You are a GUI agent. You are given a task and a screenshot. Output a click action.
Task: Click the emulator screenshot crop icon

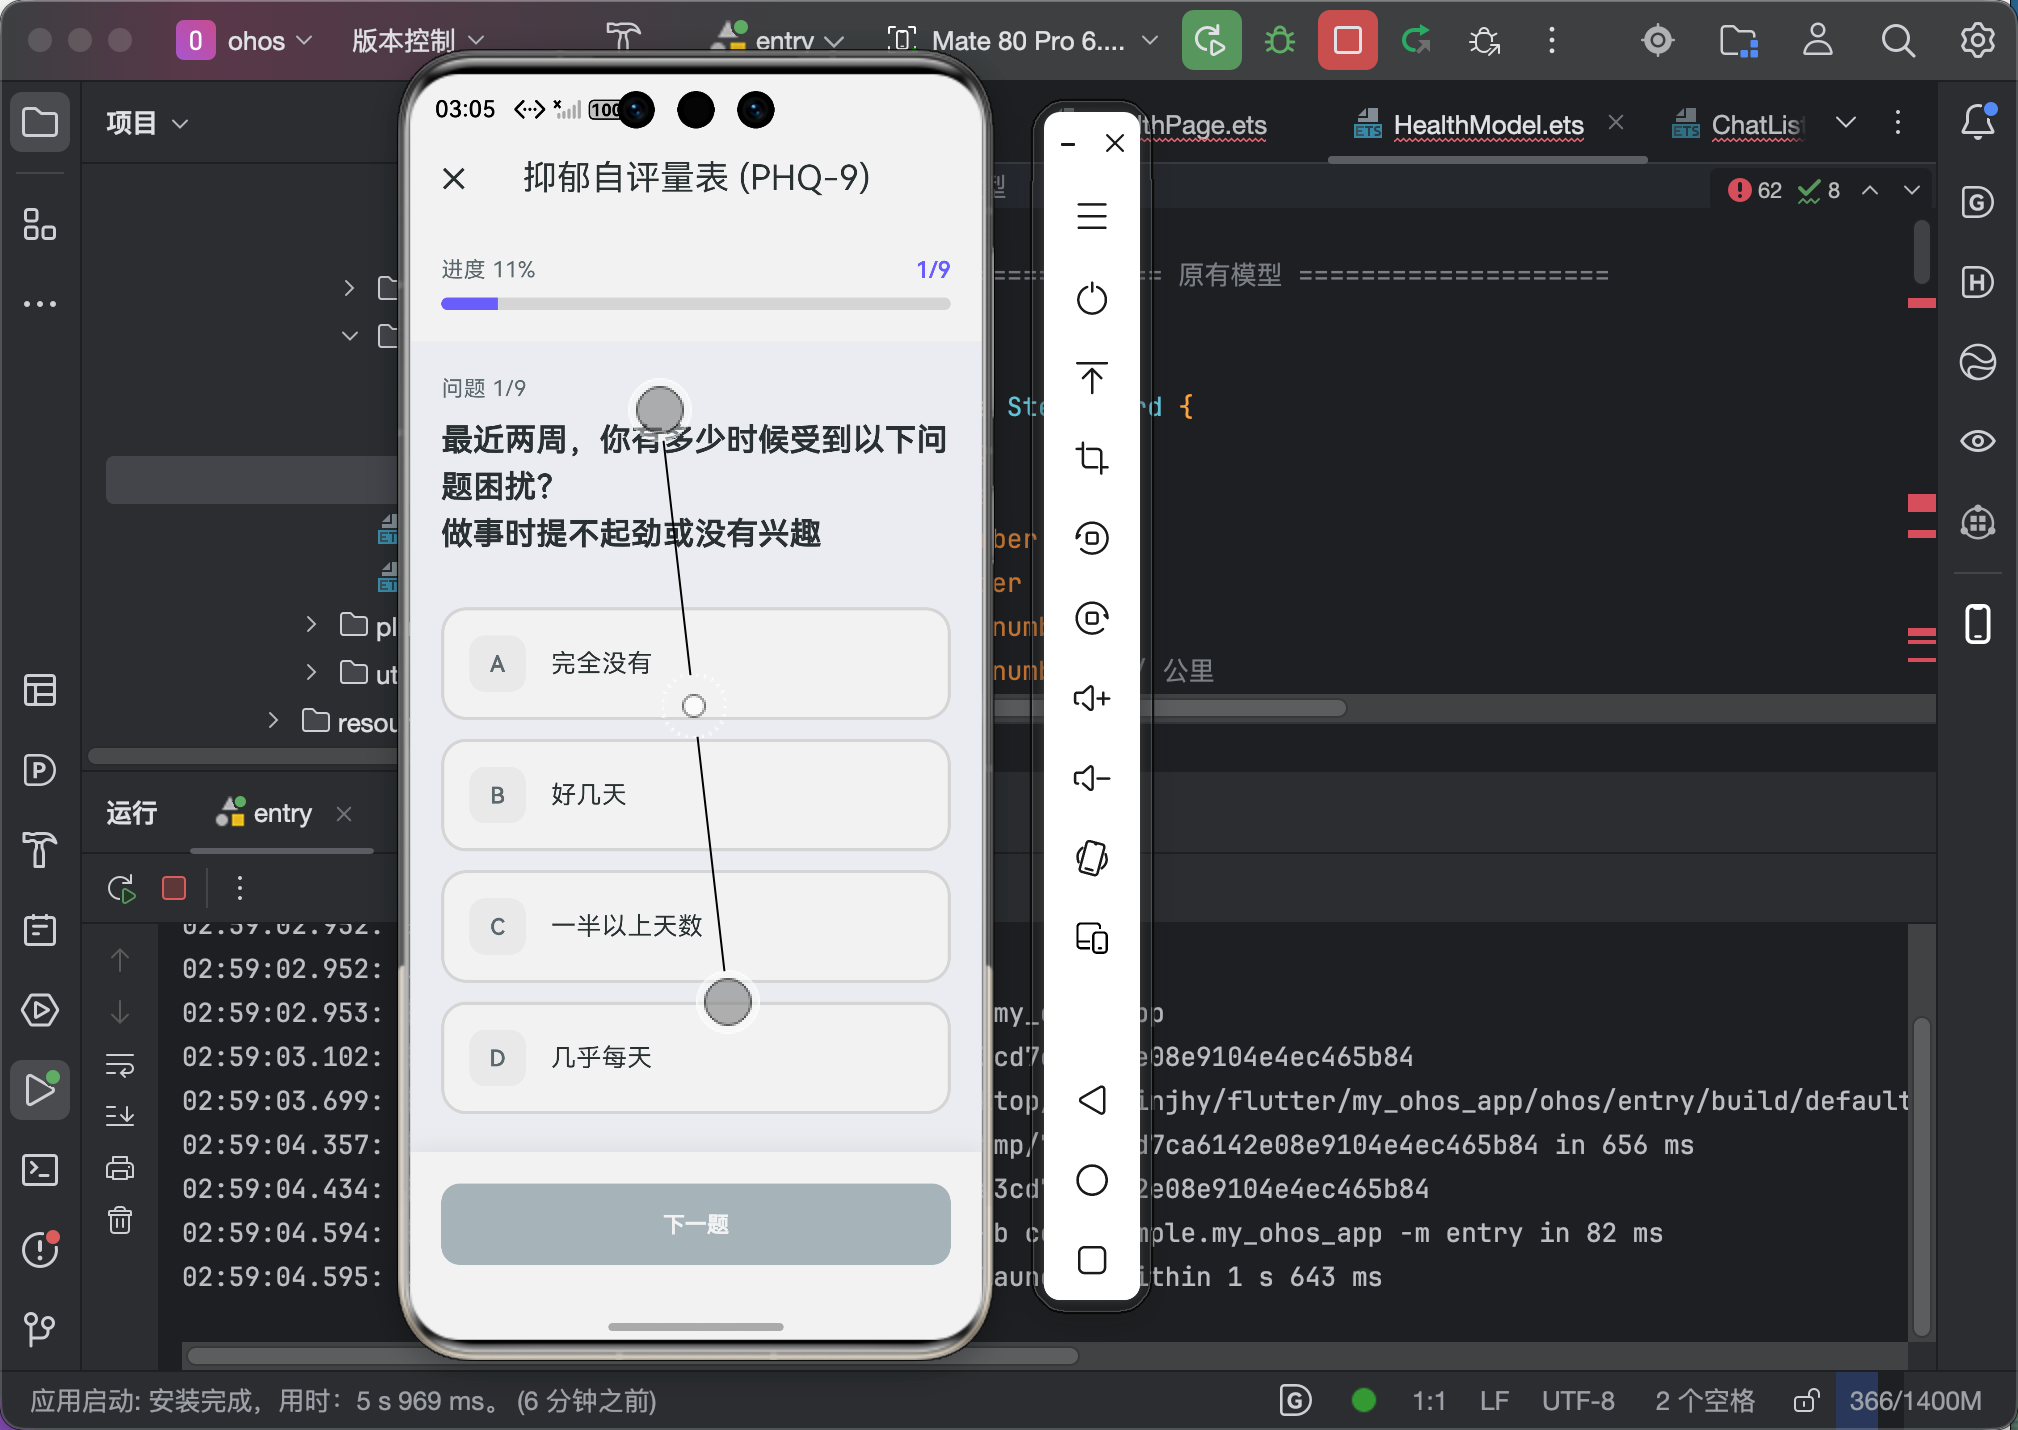pos(1092,458)
